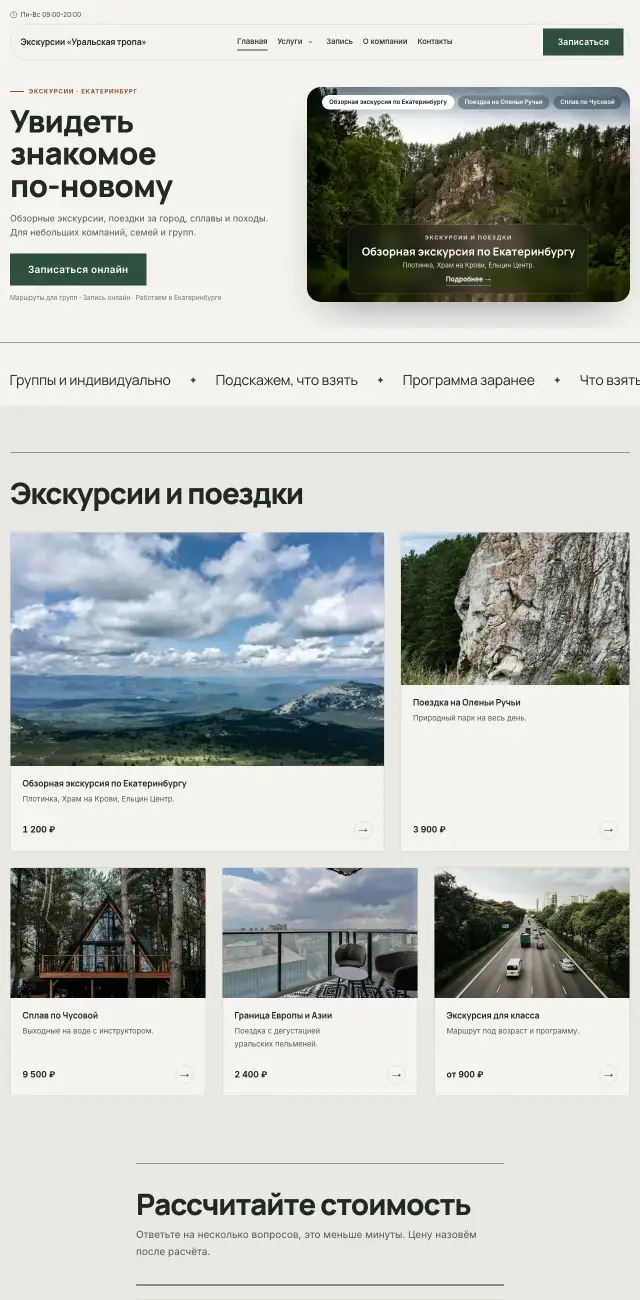Click Программа заранее ticker text
Viewport: 640px width, 1300px height.
pos(468,380)
